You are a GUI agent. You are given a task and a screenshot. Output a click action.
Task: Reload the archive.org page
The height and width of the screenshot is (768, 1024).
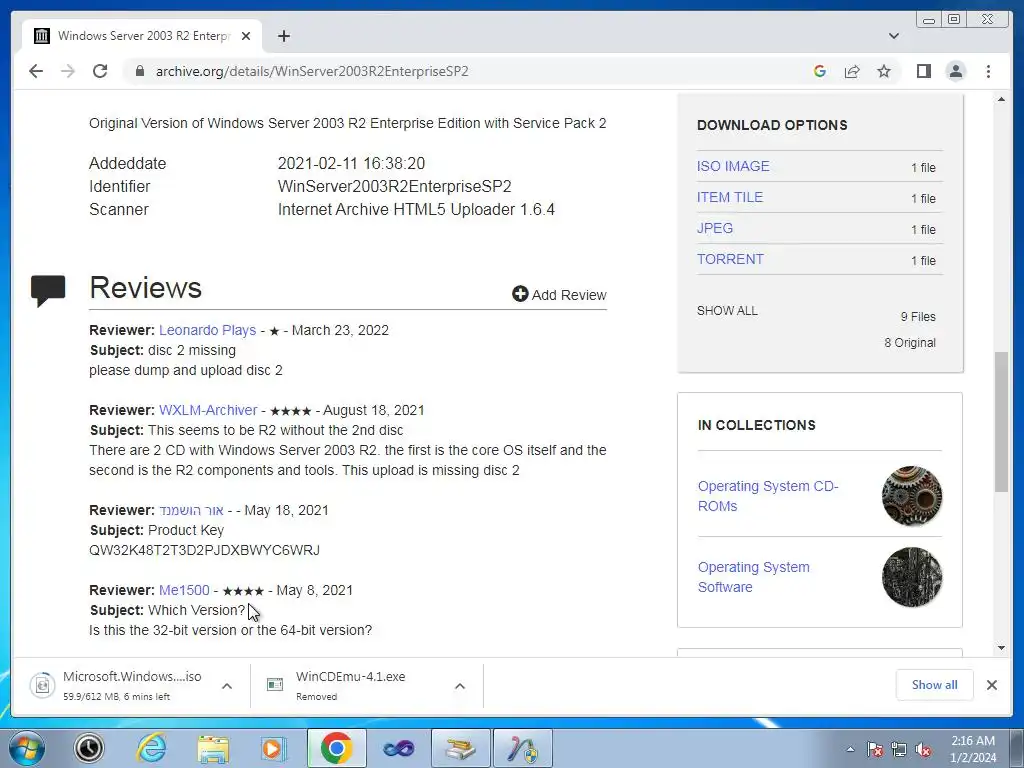(100, 71)
